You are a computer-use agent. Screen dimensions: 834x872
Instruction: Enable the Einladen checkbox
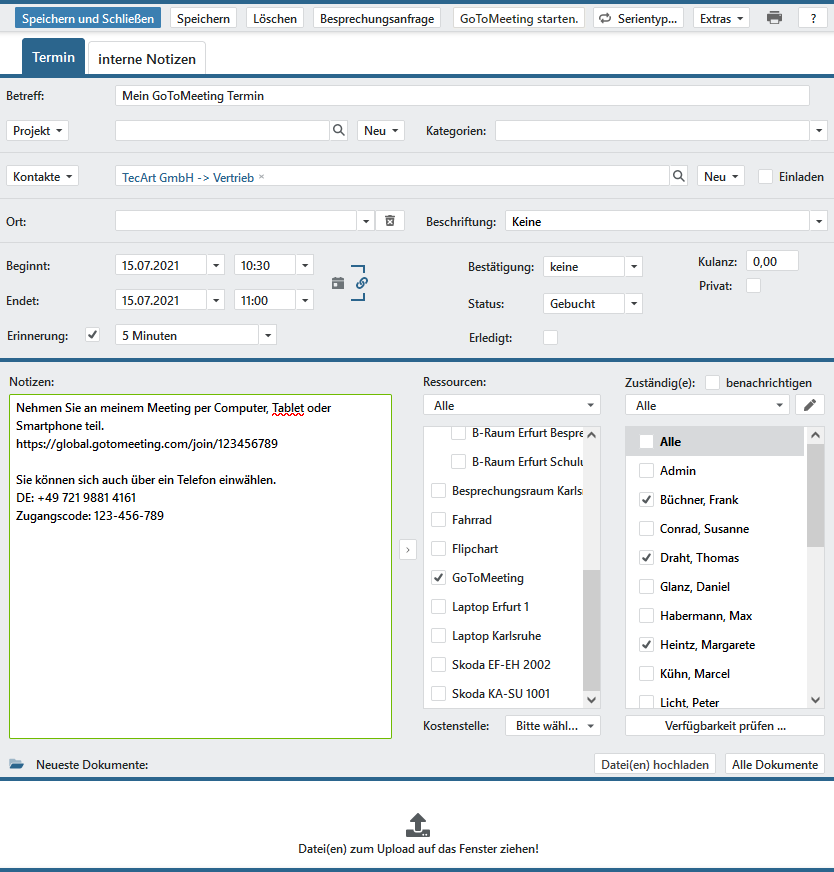point(766,176)
